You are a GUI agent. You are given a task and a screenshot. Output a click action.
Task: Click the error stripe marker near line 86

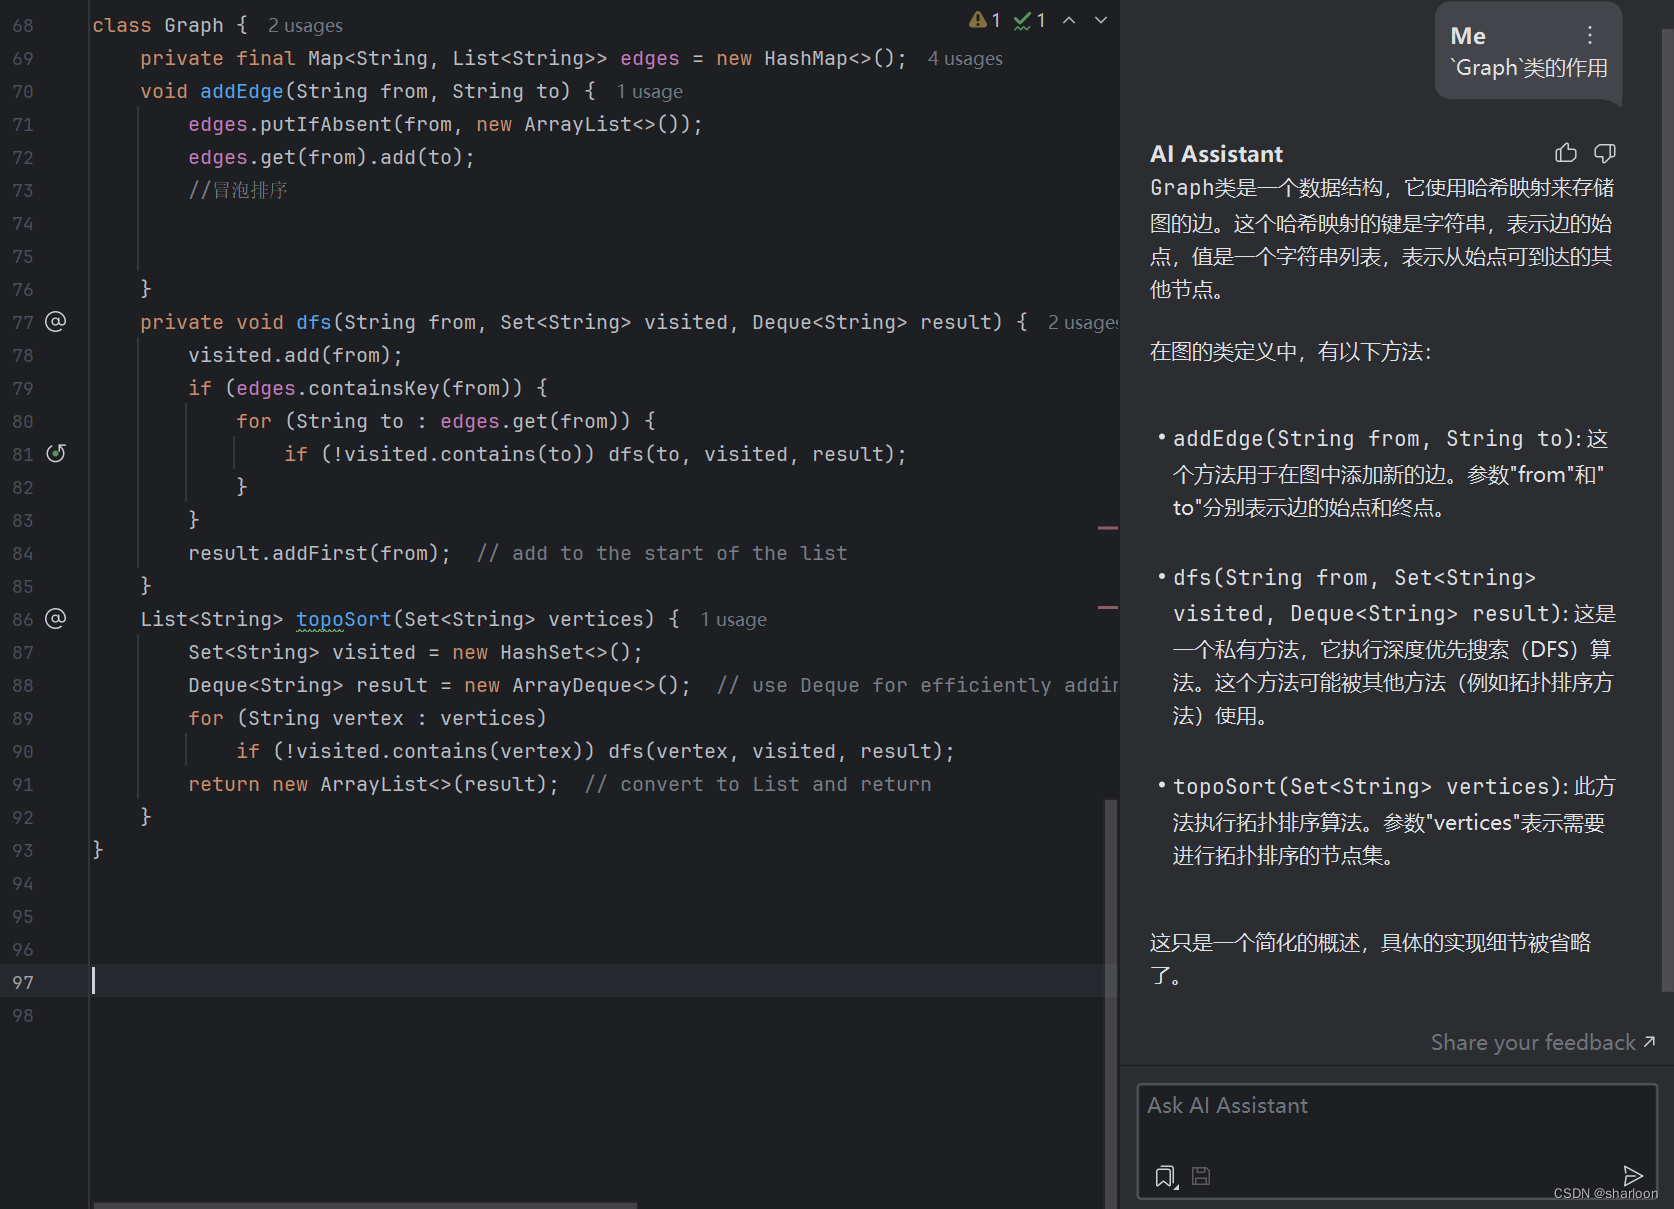coord(1108,607)
